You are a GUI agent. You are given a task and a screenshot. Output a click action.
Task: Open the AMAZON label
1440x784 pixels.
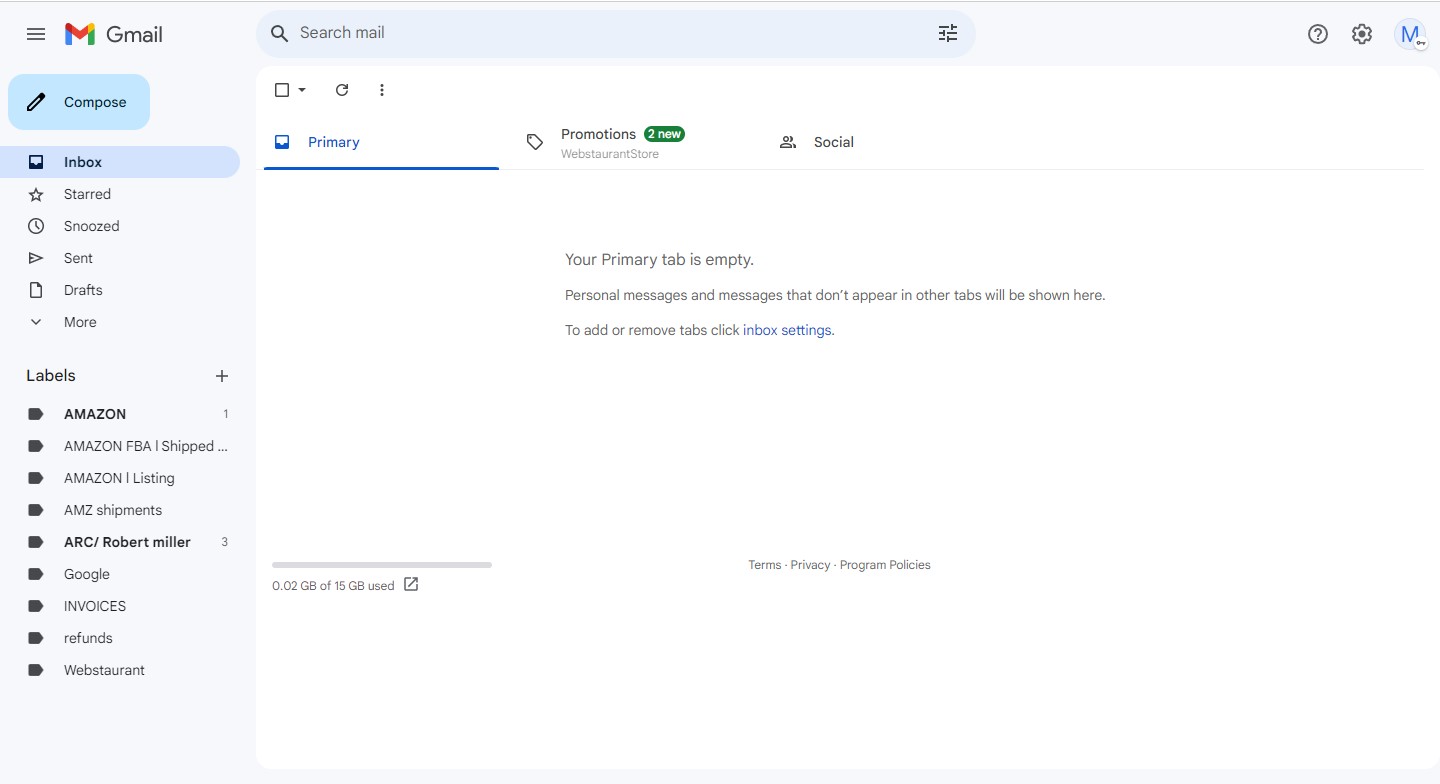[x=120, y=414]
